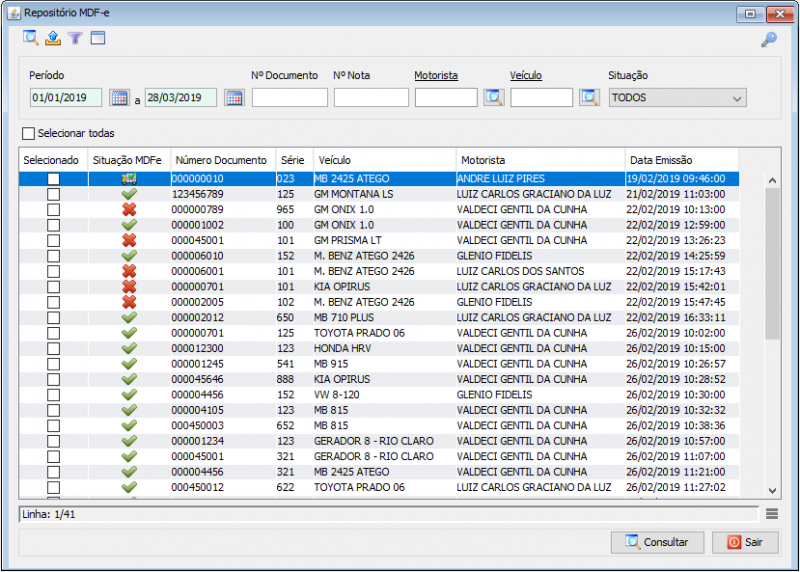Select checkbox for HONDA HRV row
The width and height of the screenshot is (800, 572).
53,348
